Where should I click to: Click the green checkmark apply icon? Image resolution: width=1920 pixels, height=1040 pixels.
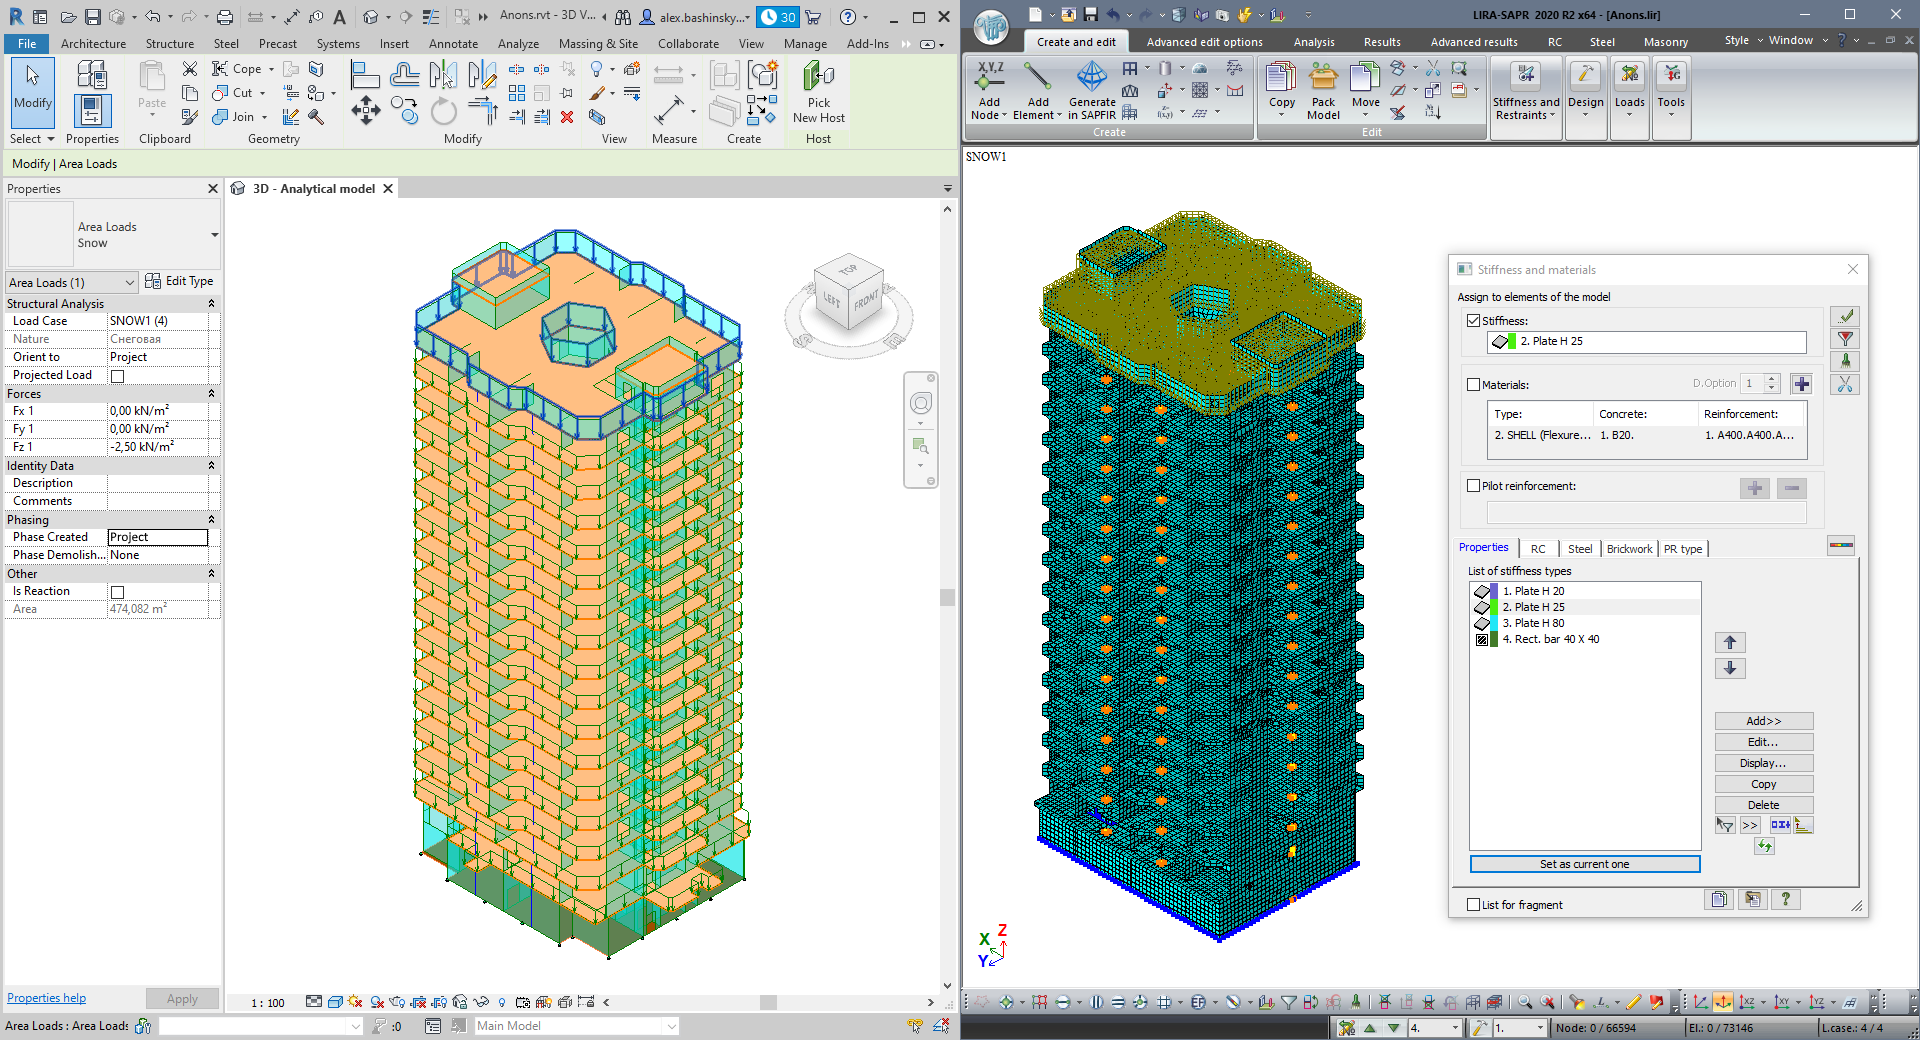click(1845, 316)
